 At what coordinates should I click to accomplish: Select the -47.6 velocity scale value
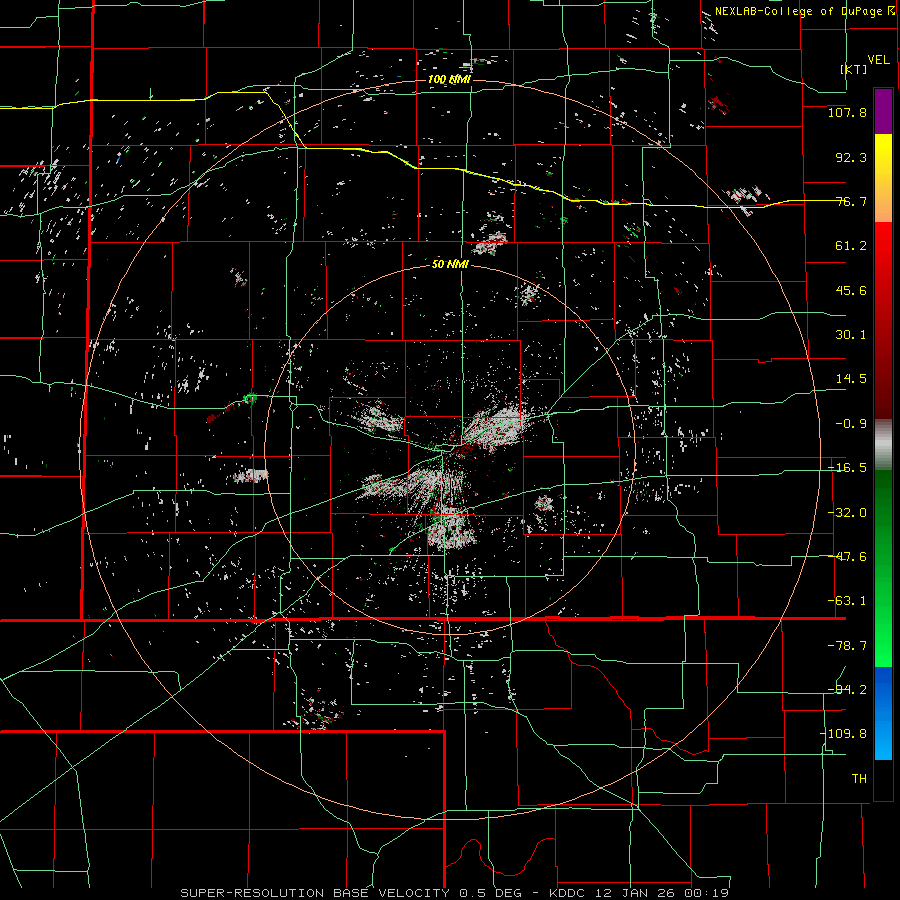tap(847, 557)
